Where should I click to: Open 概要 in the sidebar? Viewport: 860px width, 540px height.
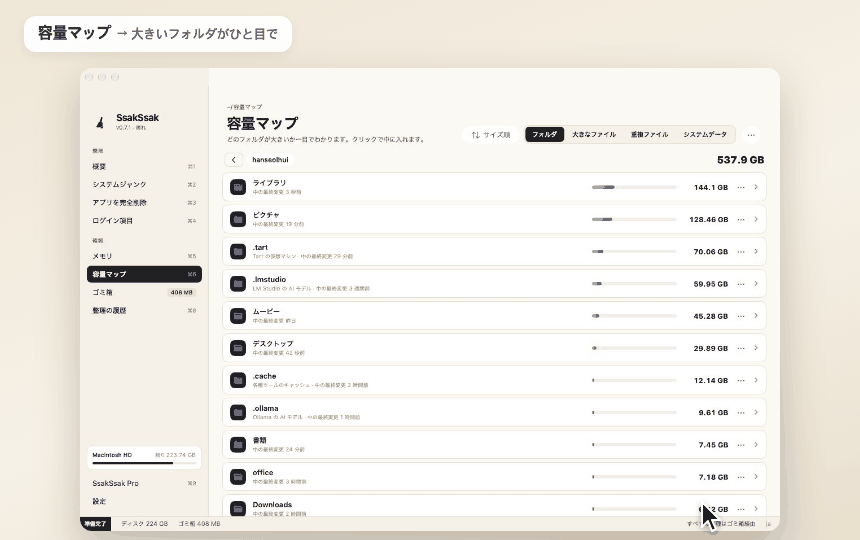click(x=144, y=167)
